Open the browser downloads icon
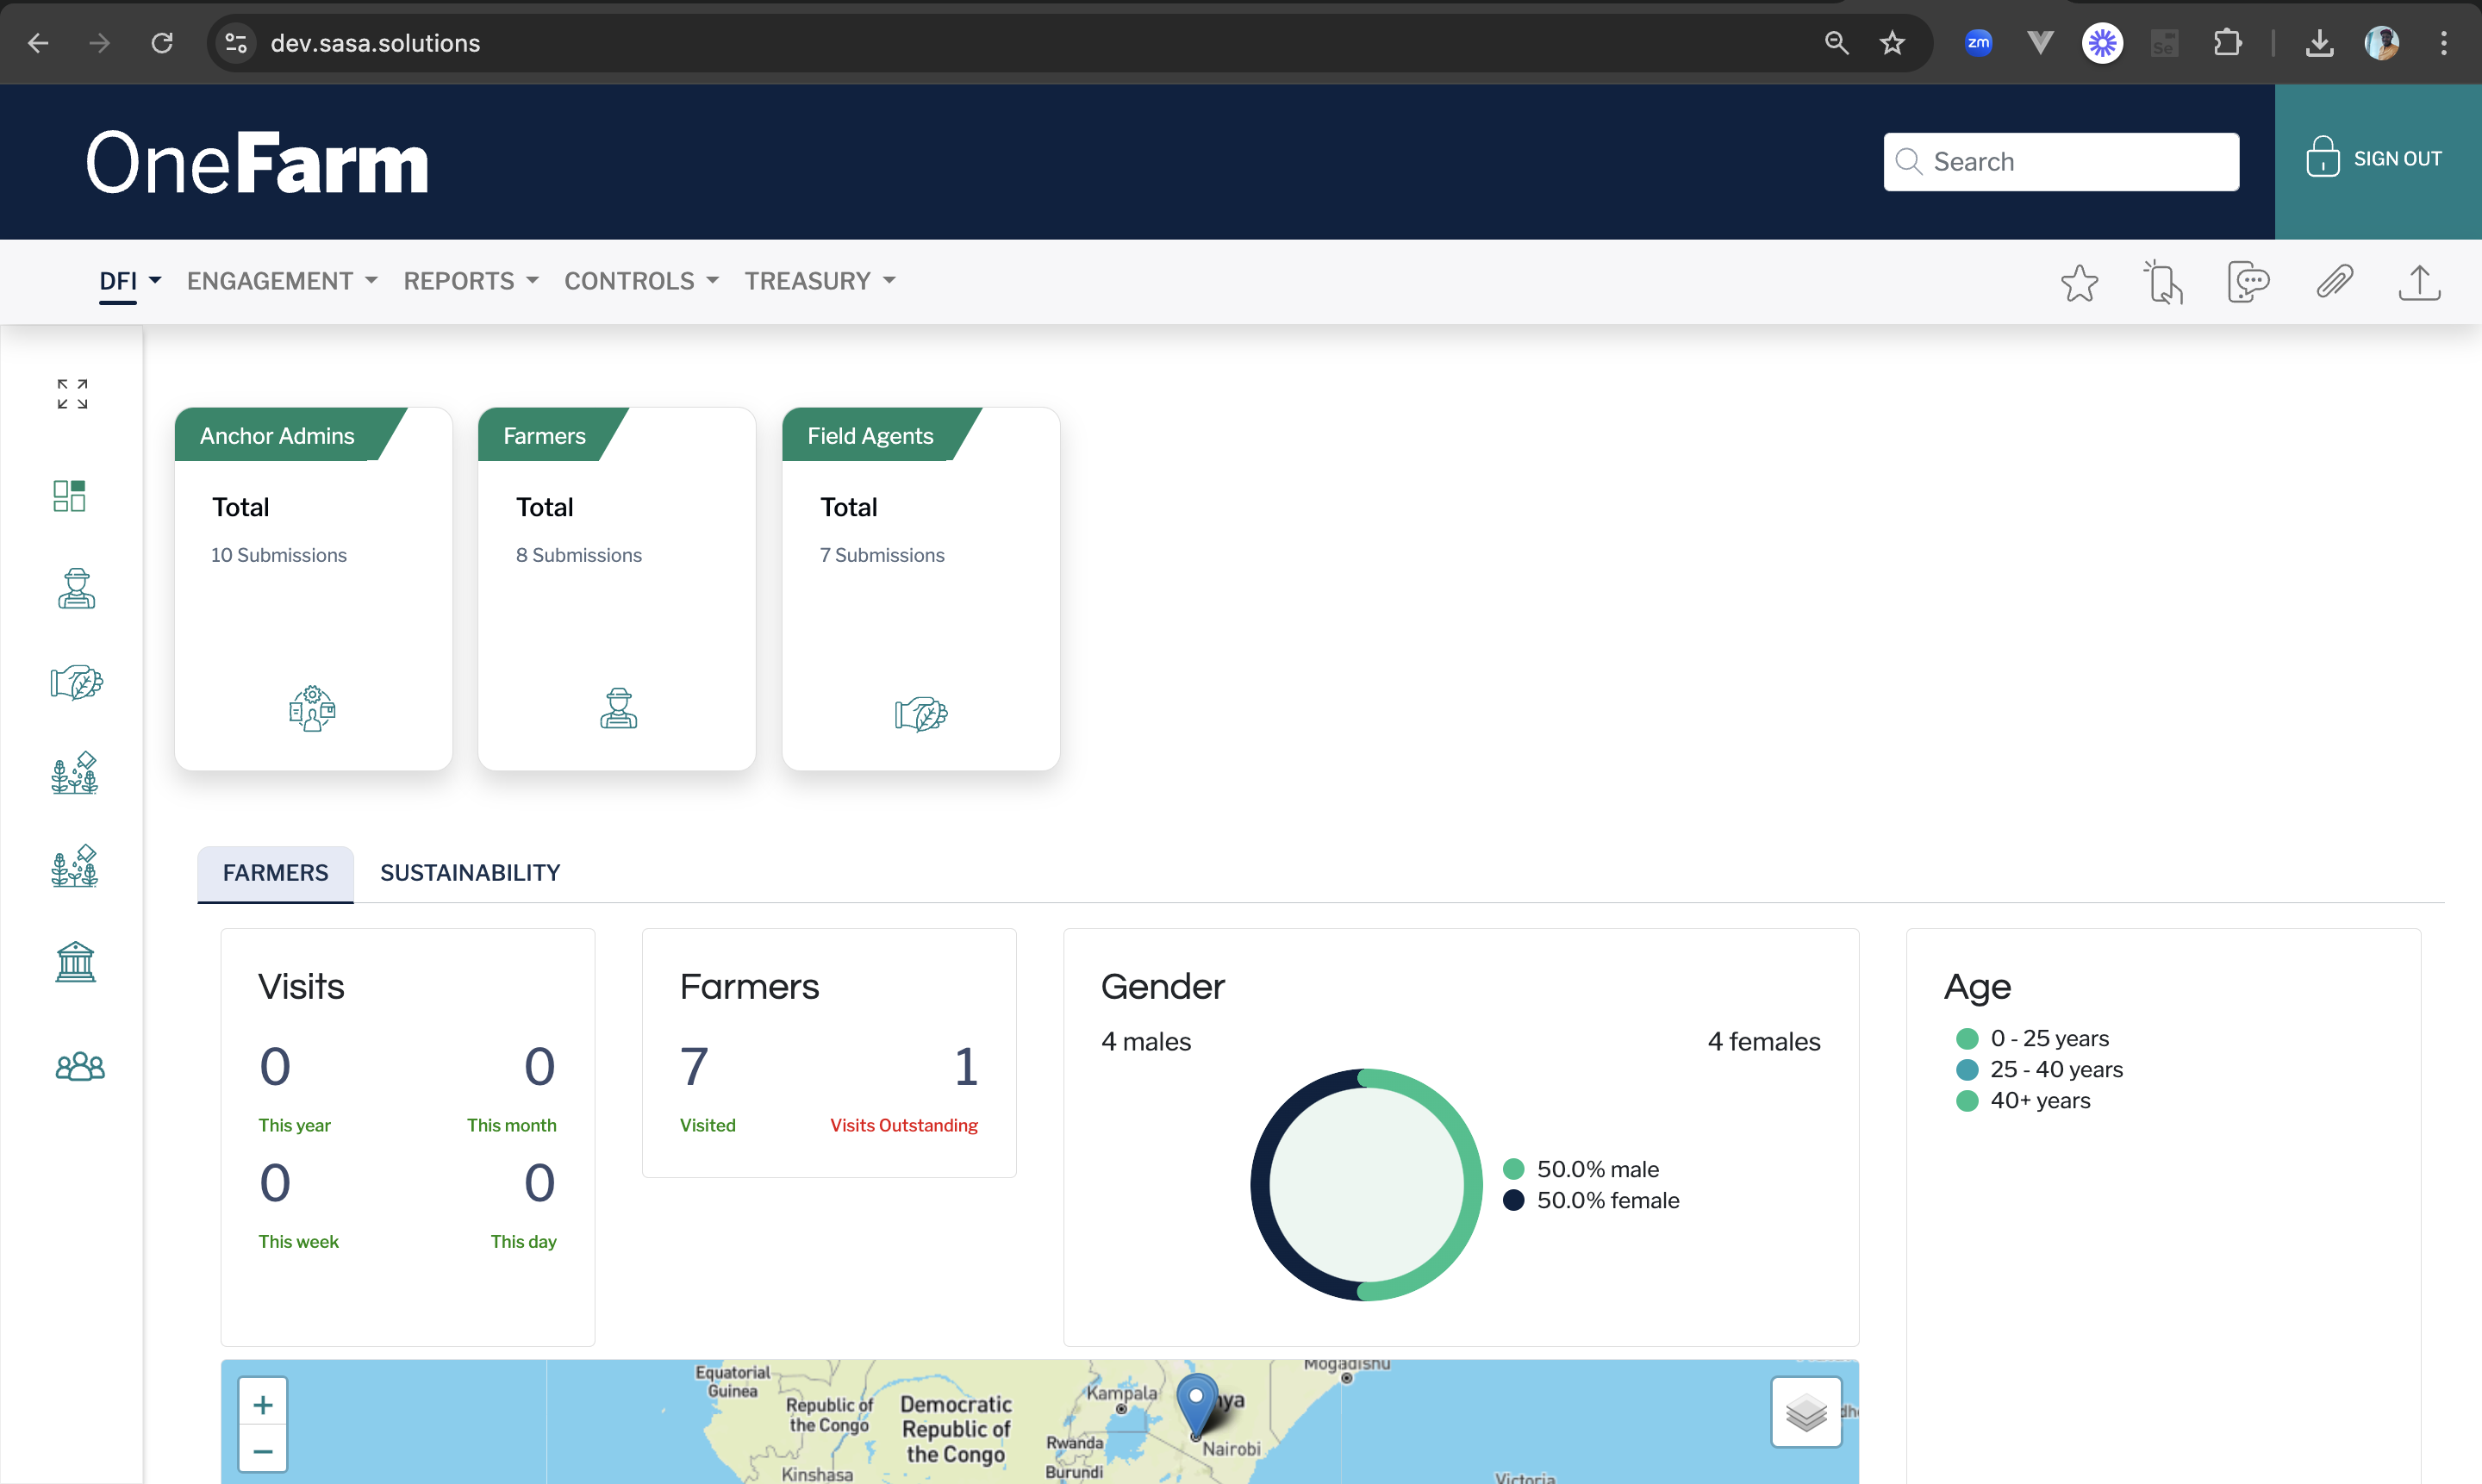The image size is (2482, 1484). click(x=2319, y=43)
